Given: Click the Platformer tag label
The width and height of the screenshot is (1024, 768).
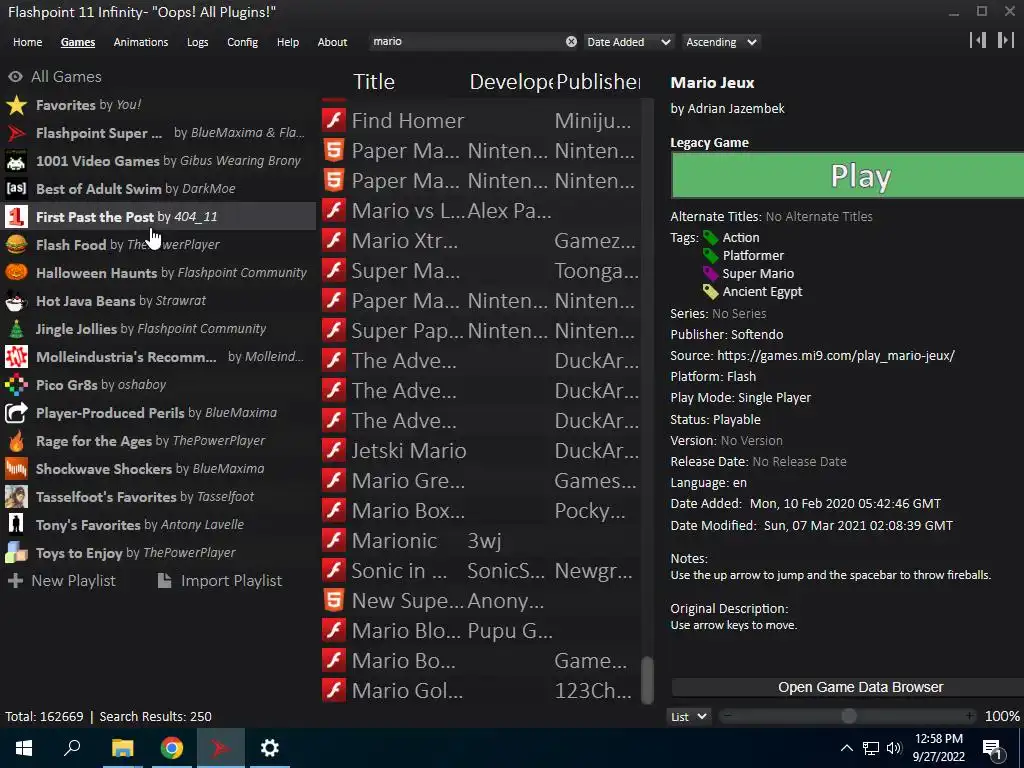Looking at the screenshot, I should pos(753,255).
